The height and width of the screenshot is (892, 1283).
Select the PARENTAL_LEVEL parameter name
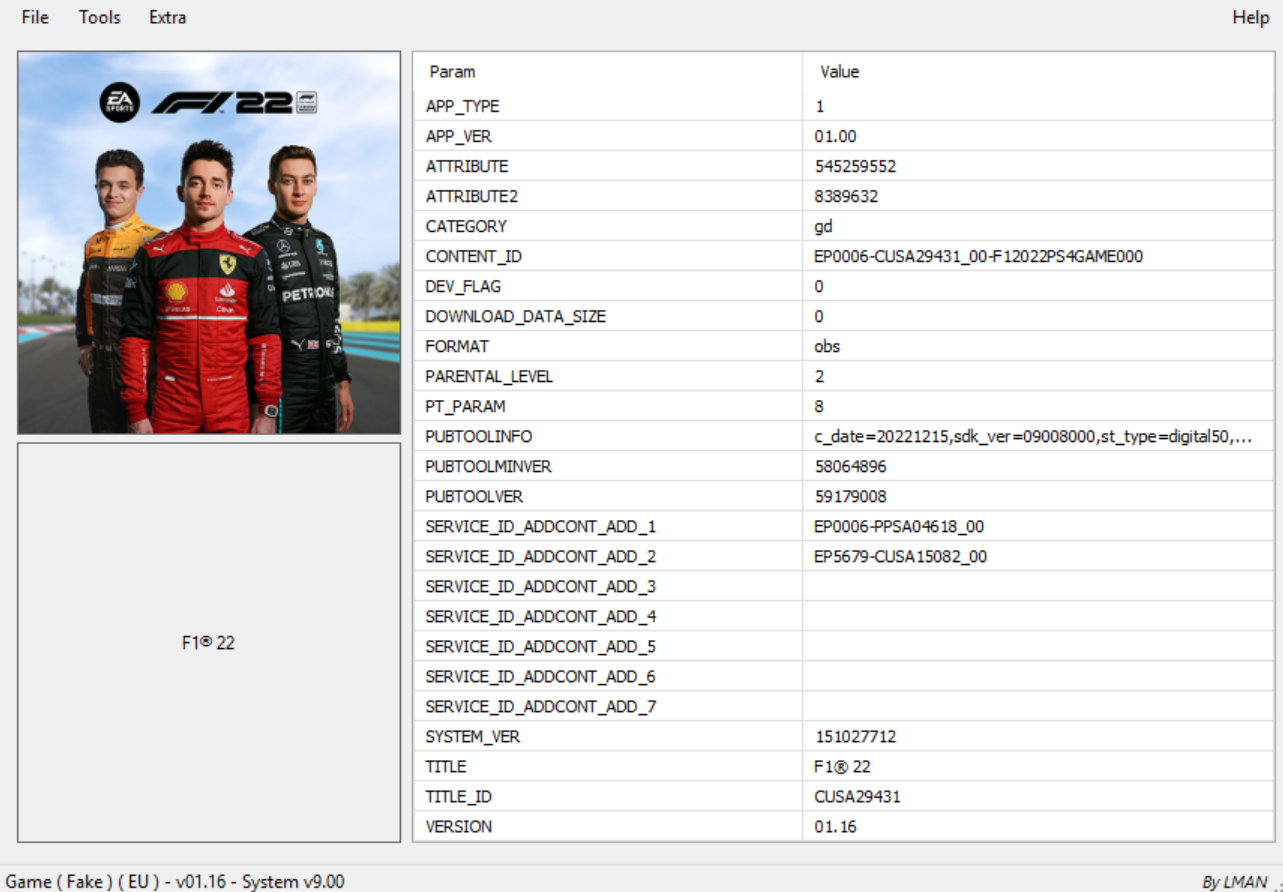[x=489, y=376]
